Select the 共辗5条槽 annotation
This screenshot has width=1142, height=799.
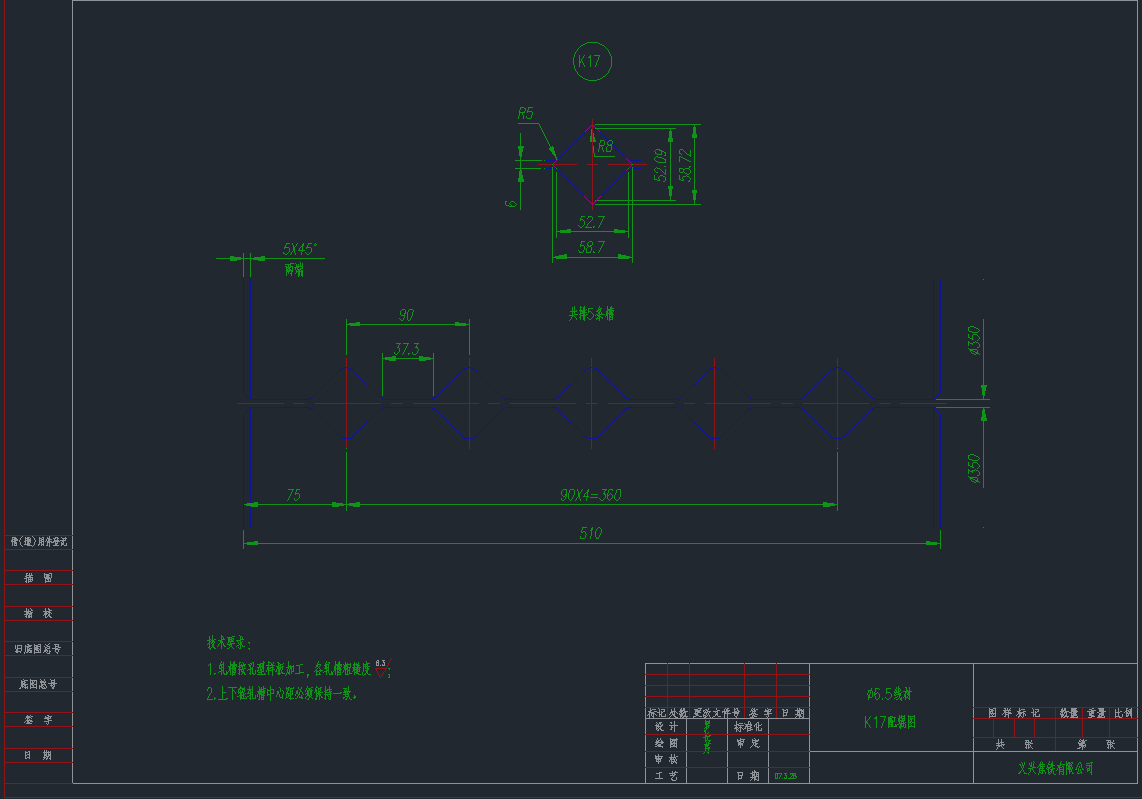tap(594, 314)
